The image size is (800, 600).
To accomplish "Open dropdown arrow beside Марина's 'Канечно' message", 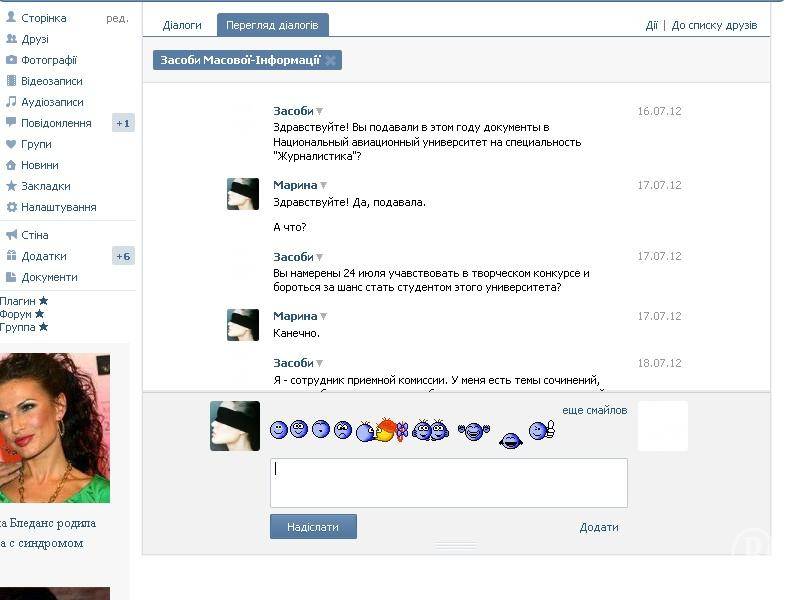I will pos(323,317).
